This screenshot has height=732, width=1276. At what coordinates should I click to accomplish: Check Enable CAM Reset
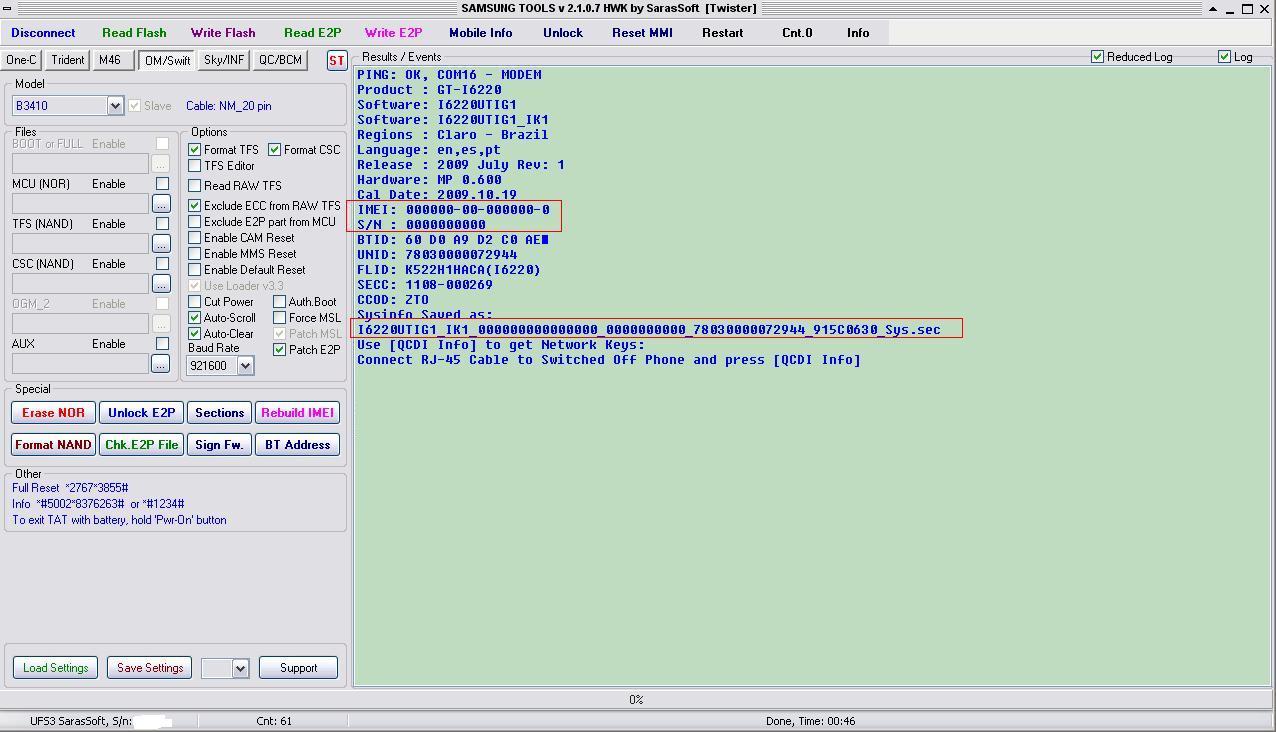pyautogui.click(x=195, y=238)
